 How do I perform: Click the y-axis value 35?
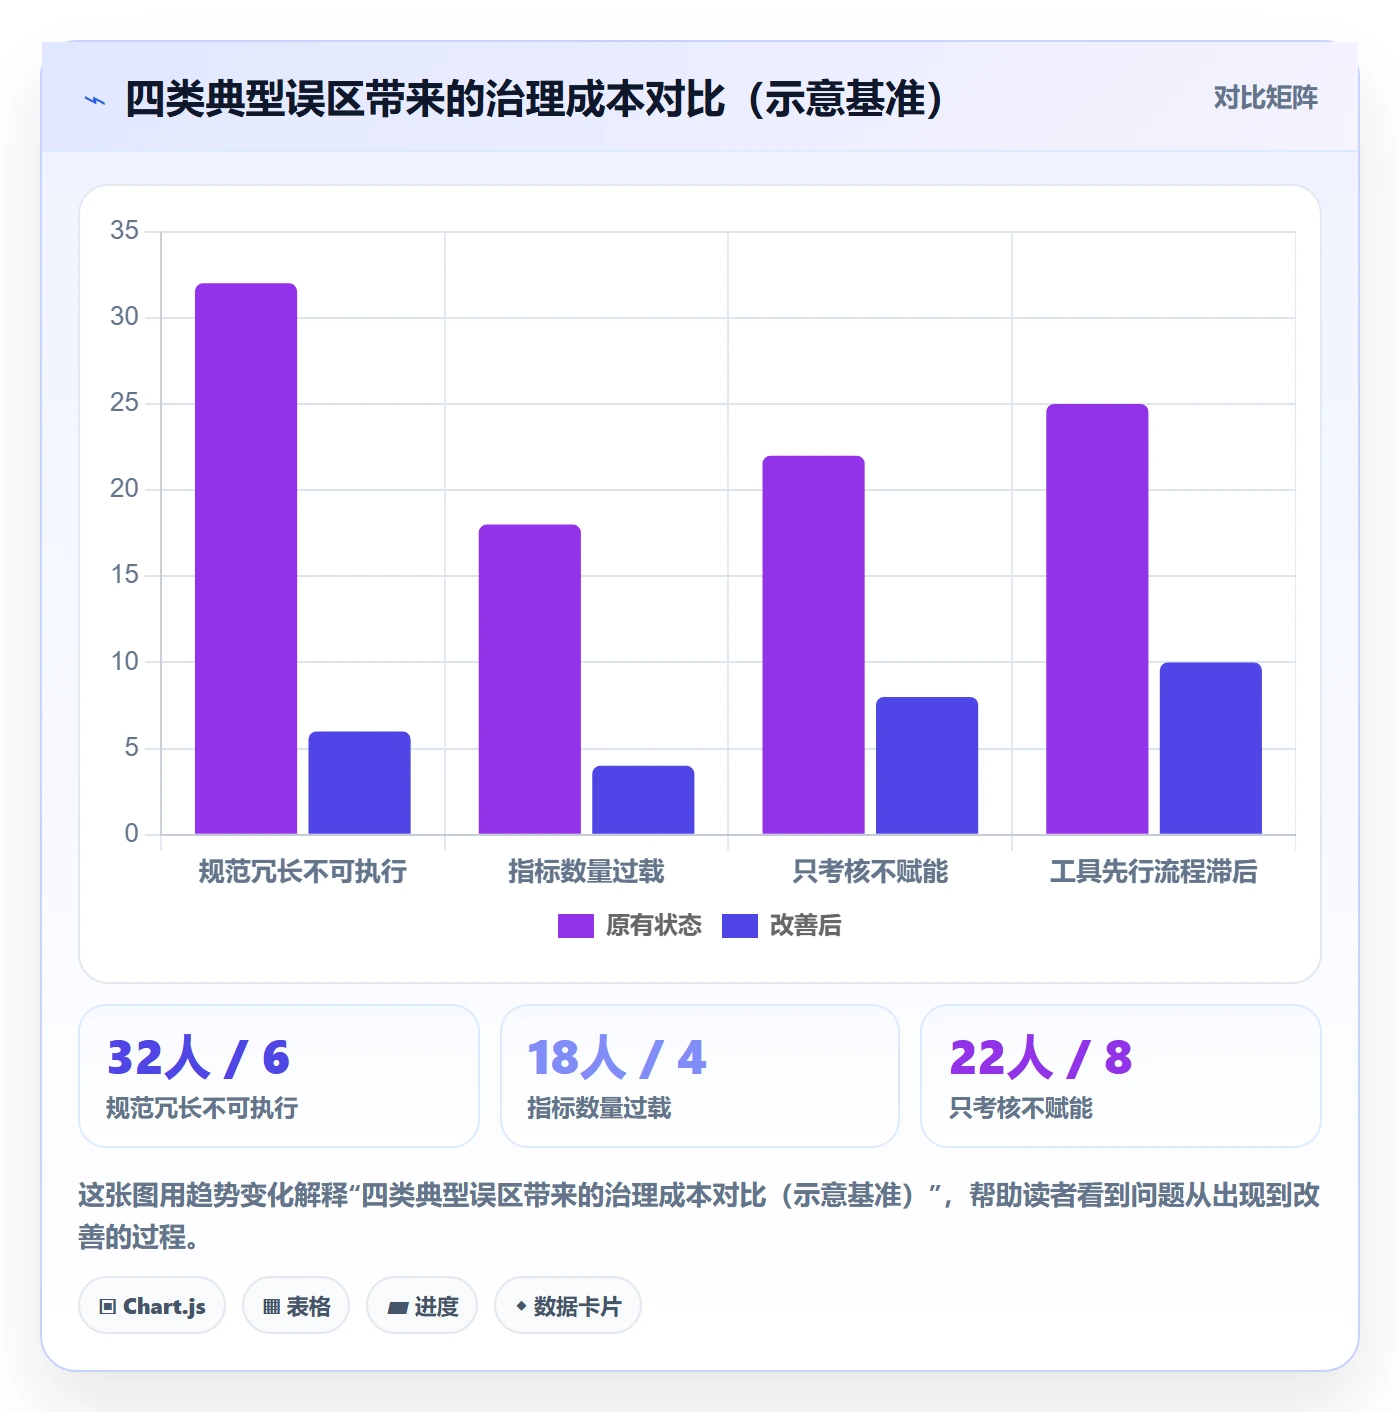tap(125, 231)
